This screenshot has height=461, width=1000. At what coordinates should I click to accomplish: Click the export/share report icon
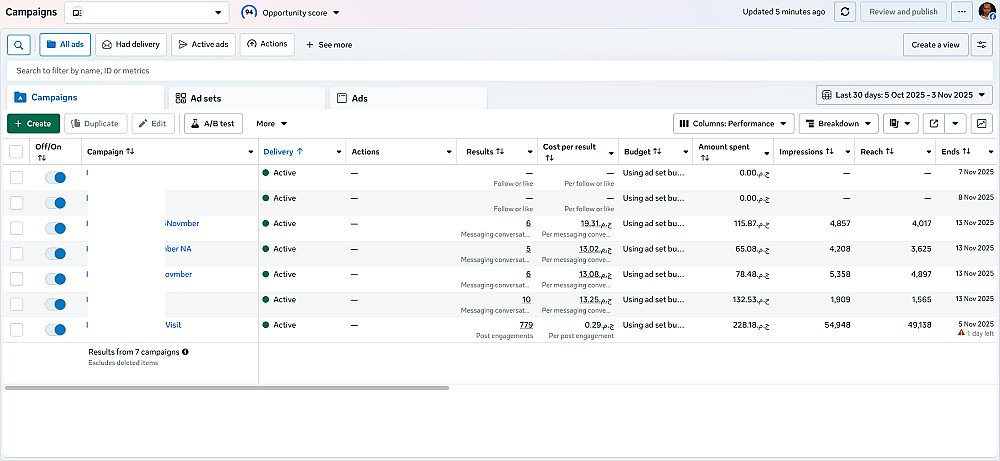click(x=933, y=124)
